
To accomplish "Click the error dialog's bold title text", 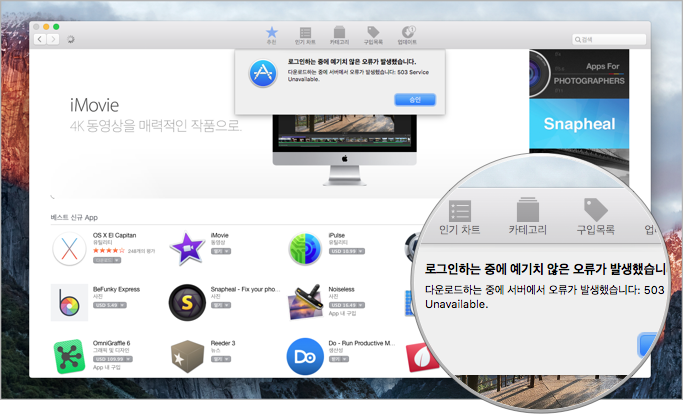I will point(352,62).
